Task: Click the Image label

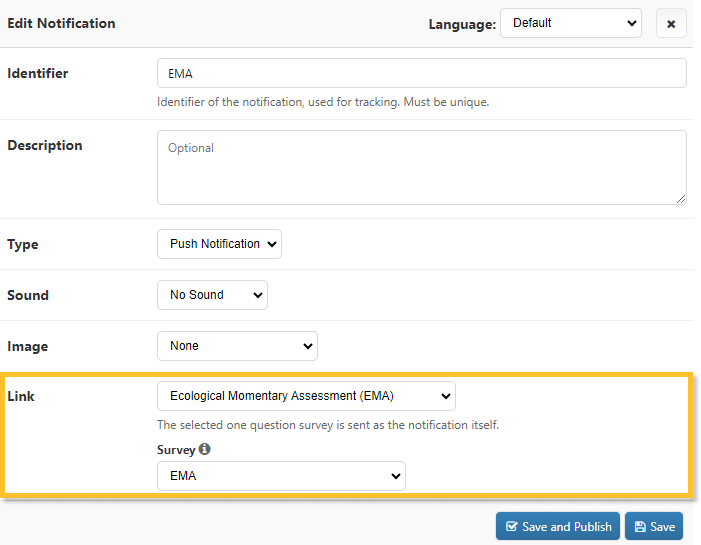Action: [x=28, y=346]
